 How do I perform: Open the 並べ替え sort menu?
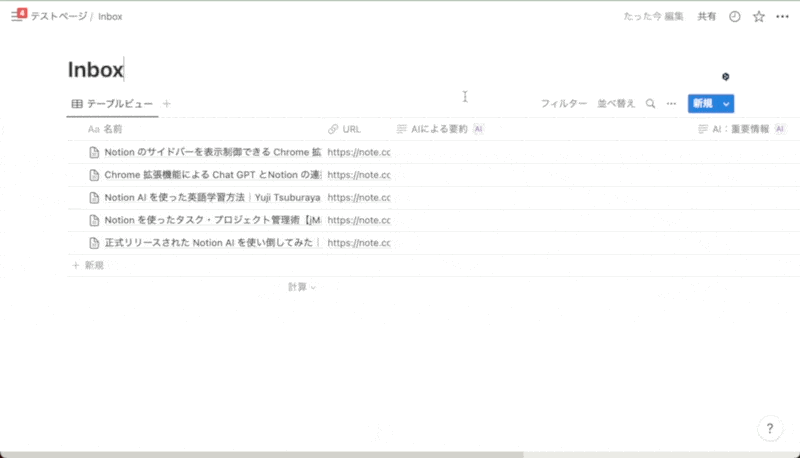click(616, 104)
